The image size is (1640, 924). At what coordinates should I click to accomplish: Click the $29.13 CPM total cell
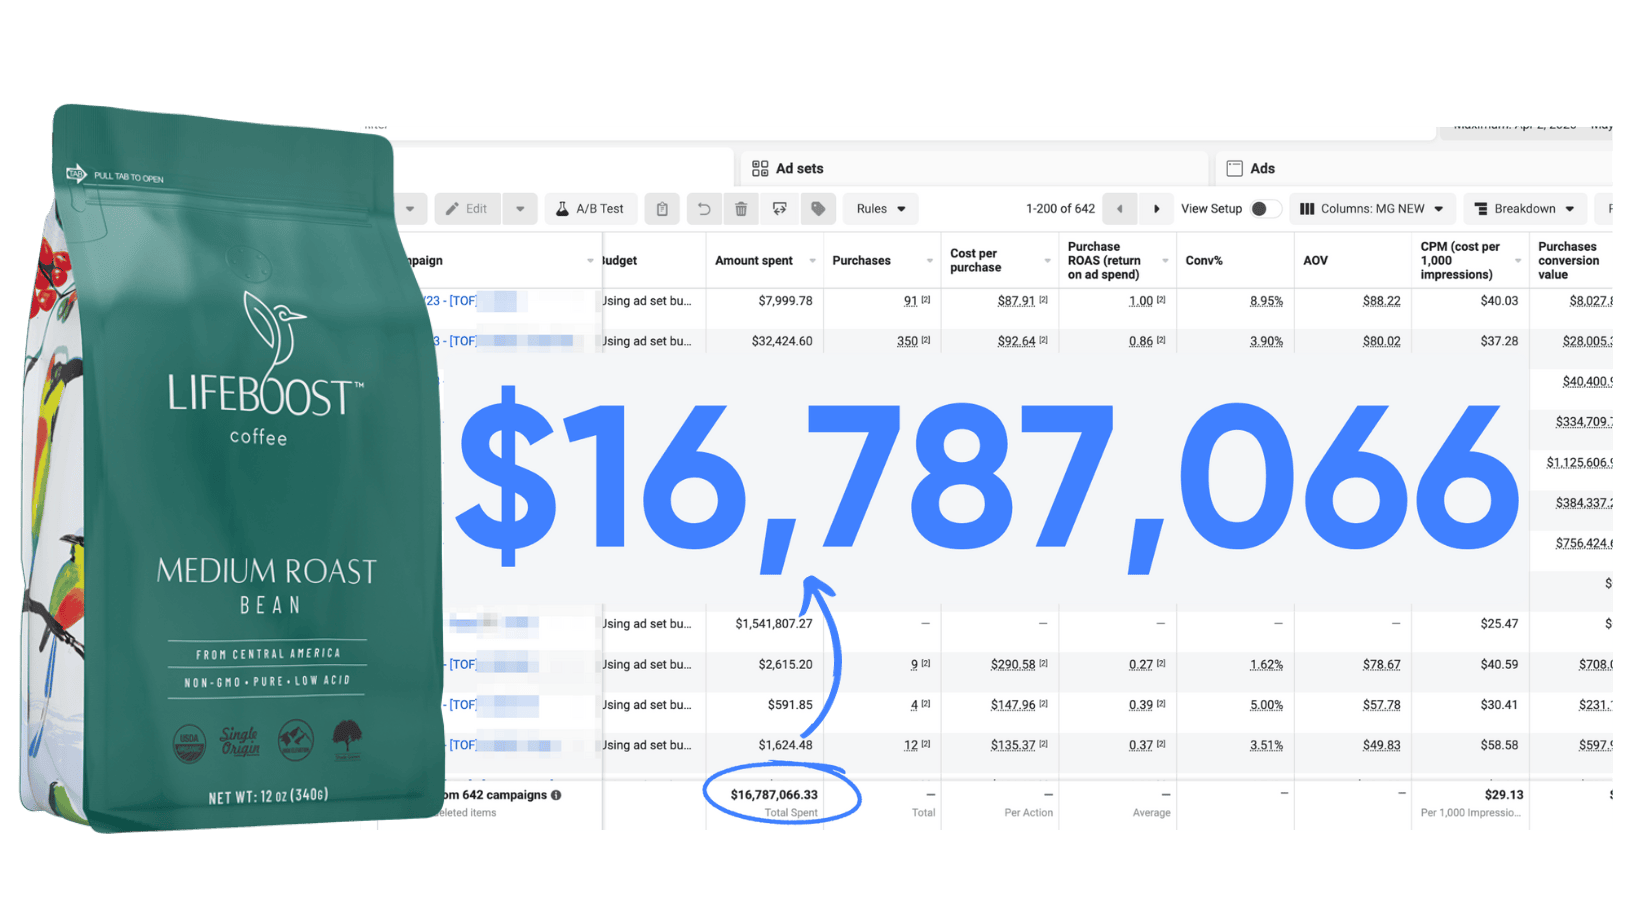pyautogui.click(x=1504, y=795)
